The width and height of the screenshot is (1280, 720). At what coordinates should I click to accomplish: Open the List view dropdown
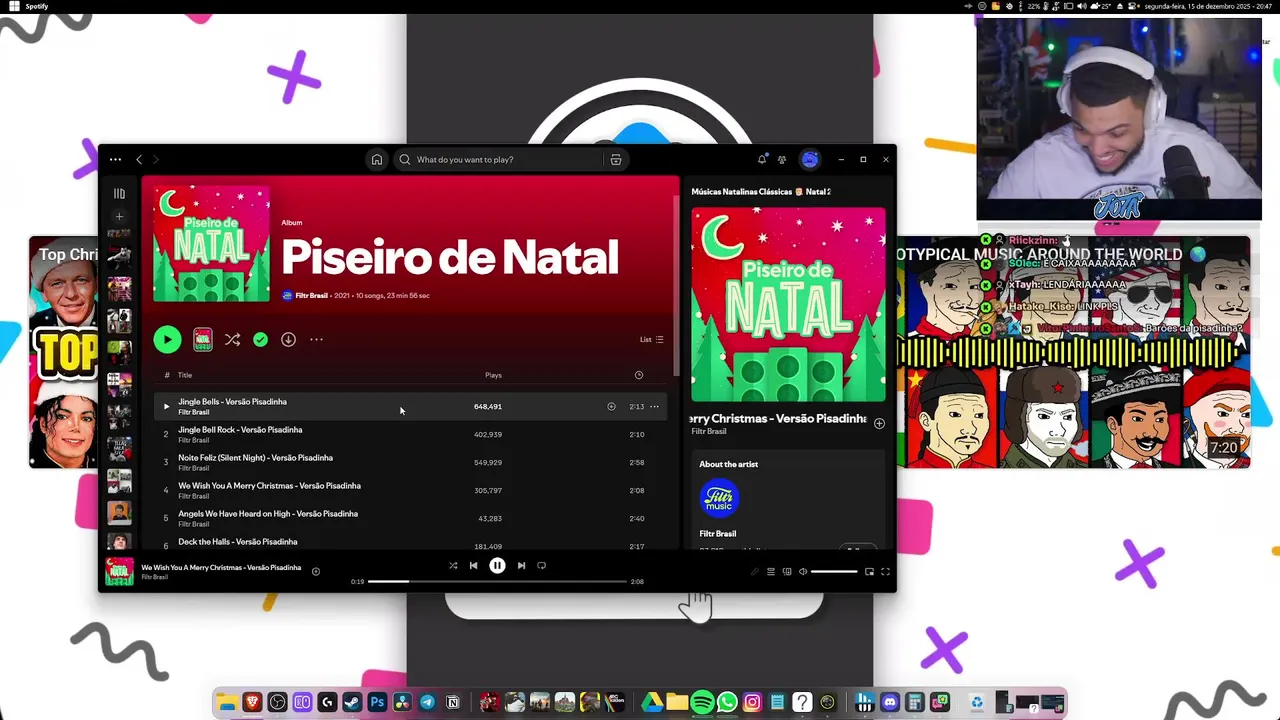coord(652,340)
